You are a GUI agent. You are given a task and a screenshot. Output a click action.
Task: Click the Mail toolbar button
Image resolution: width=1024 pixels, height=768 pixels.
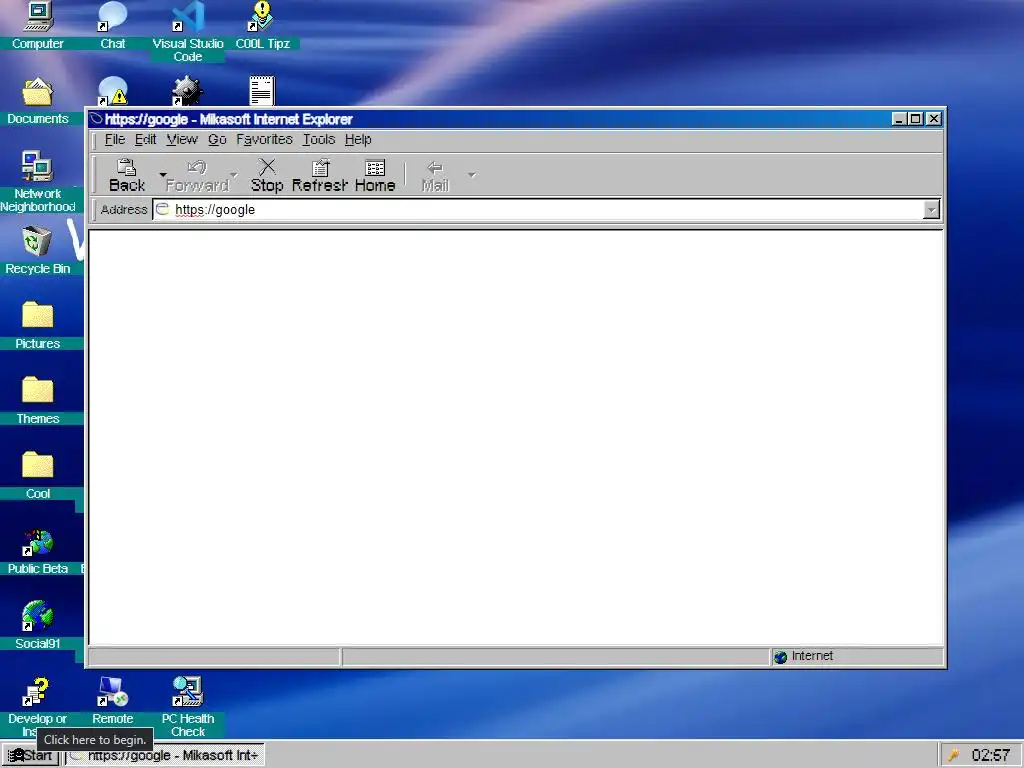[x=435, y=176]
